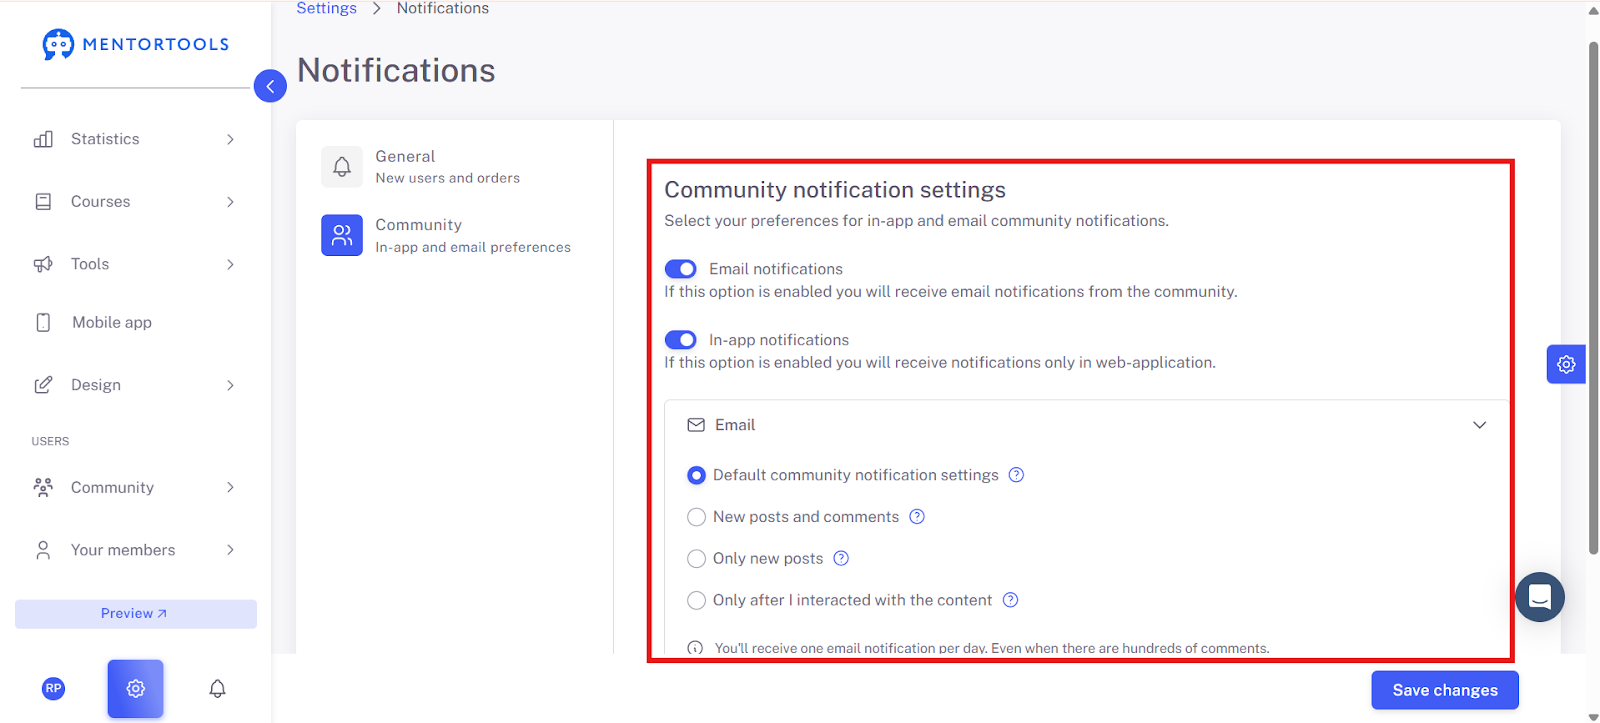Open the chat support bubble icon
This screenshot has width=1600, height=723.
coord(1540,597)
